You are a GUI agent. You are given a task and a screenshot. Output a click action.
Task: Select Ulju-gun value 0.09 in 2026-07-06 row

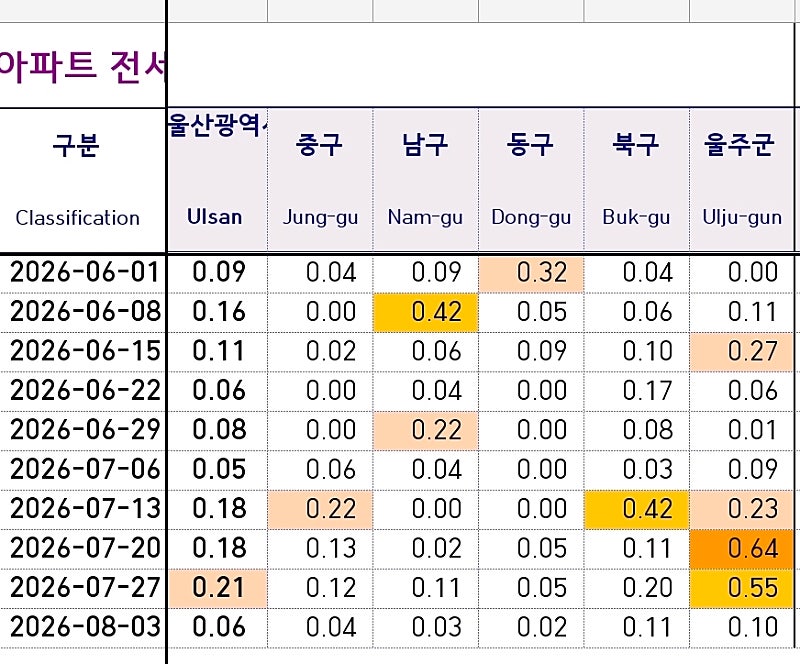point(742,470)
